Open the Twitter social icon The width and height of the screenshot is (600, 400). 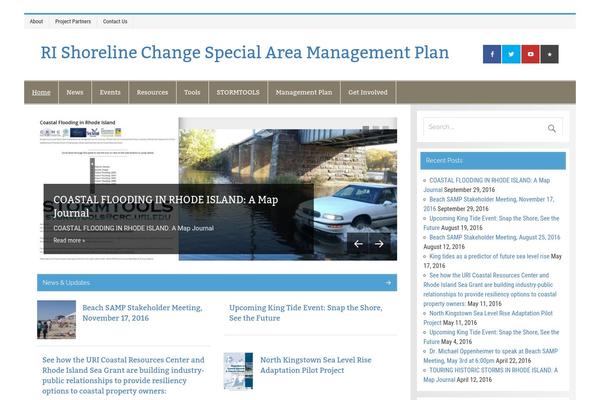click(511, 54)
